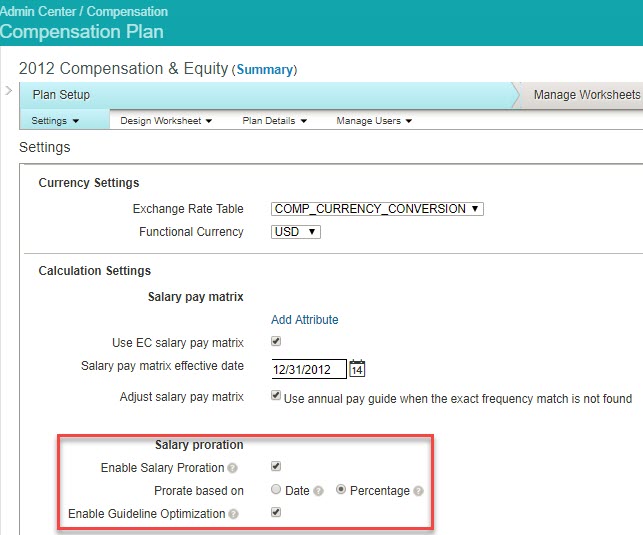This screenshot has width=643, height=535.
Task: Open Functional Currency USD dropdown
Action: click(x=296, y=232)
